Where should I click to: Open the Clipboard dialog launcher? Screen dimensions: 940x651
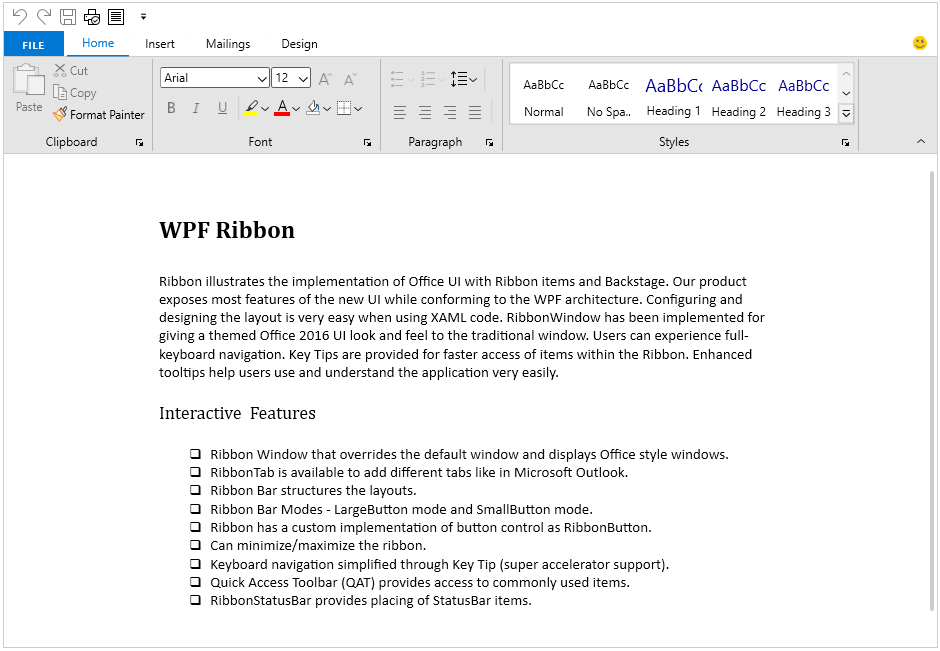[139, 142]
